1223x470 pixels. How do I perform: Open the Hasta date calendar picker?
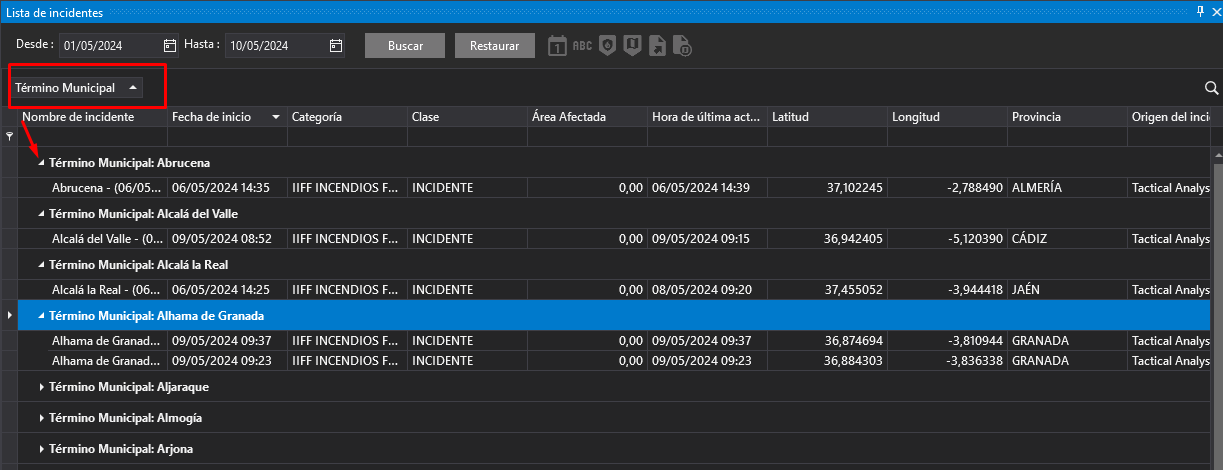pos(336,46)
